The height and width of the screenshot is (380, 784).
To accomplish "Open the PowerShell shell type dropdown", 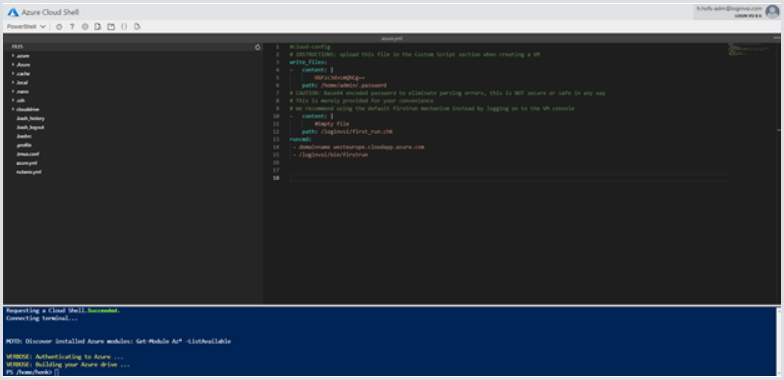I will 26,26.
